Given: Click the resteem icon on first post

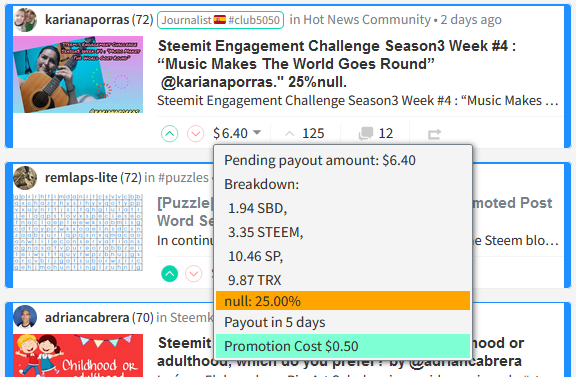Looking at the screenshot, I should 434,134.
